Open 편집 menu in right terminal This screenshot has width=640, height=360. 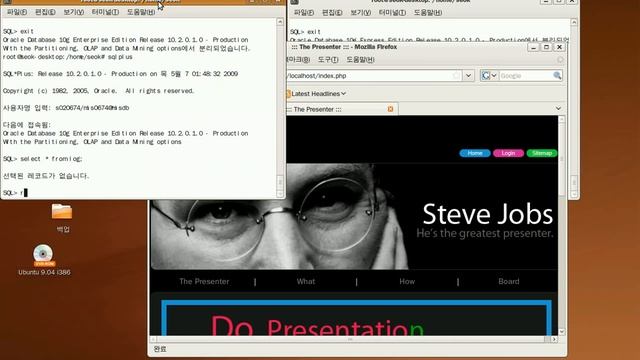332,13
